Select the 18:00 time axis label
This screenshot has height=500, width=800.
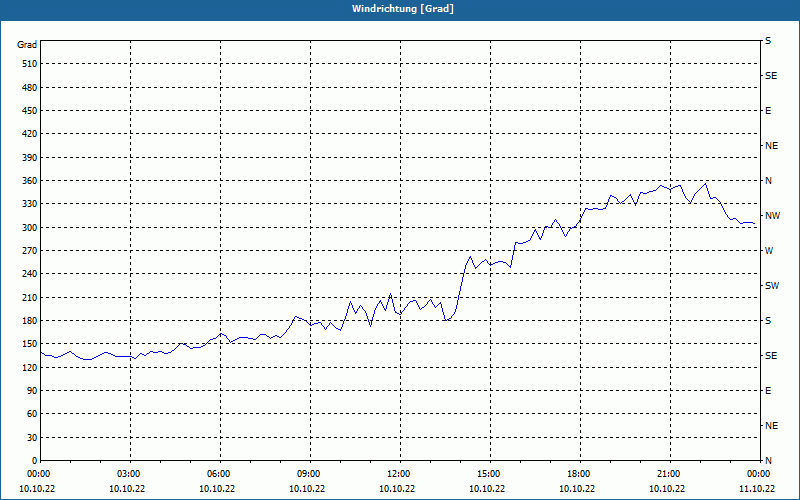tap(580, 473)
